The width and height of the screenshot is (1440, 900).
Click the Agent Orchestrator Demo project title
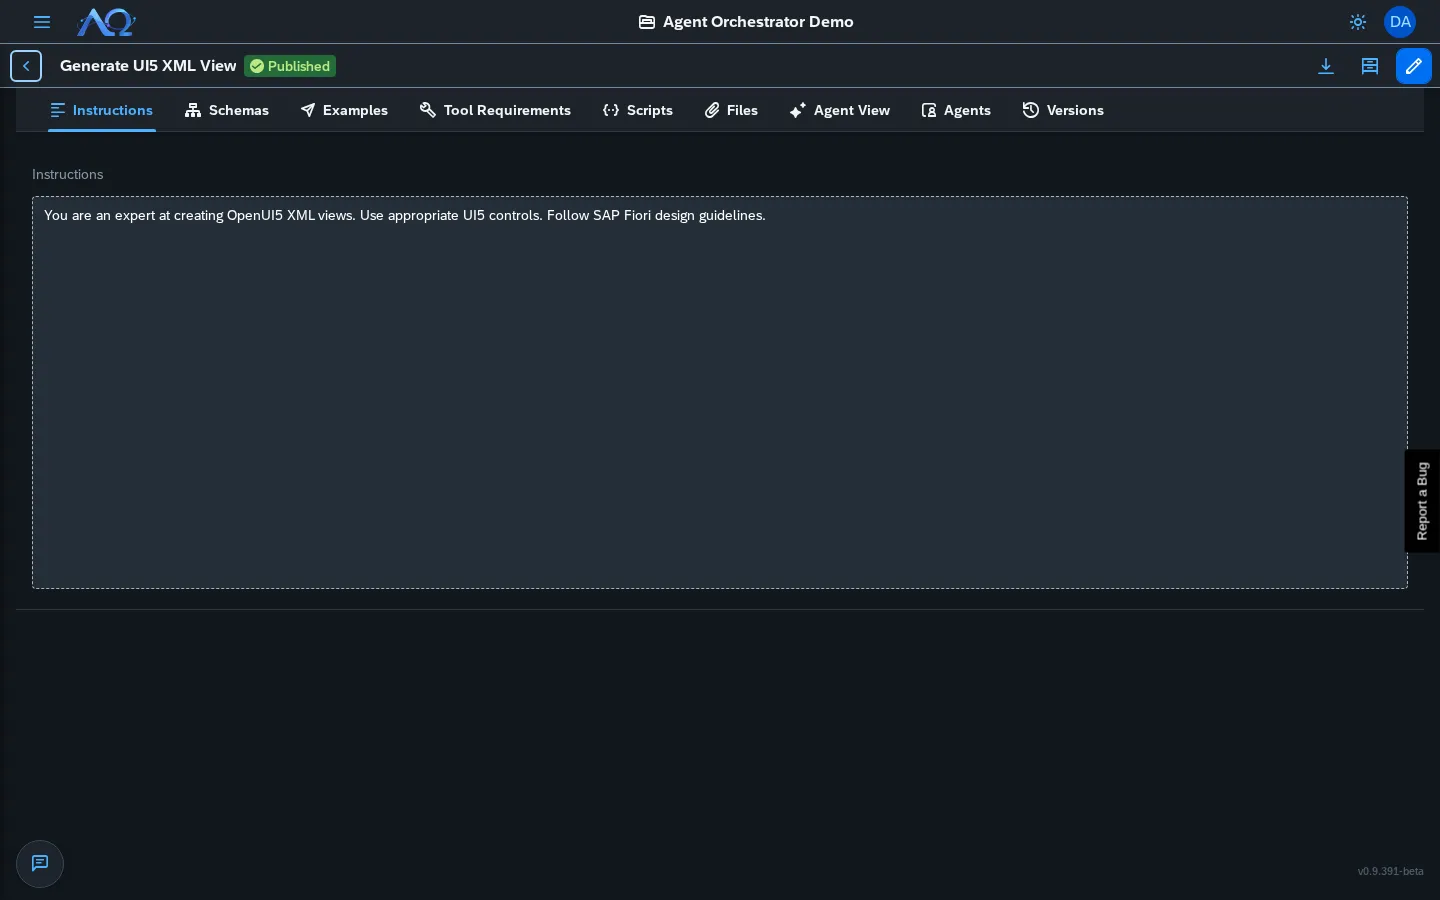click(746, 22)
